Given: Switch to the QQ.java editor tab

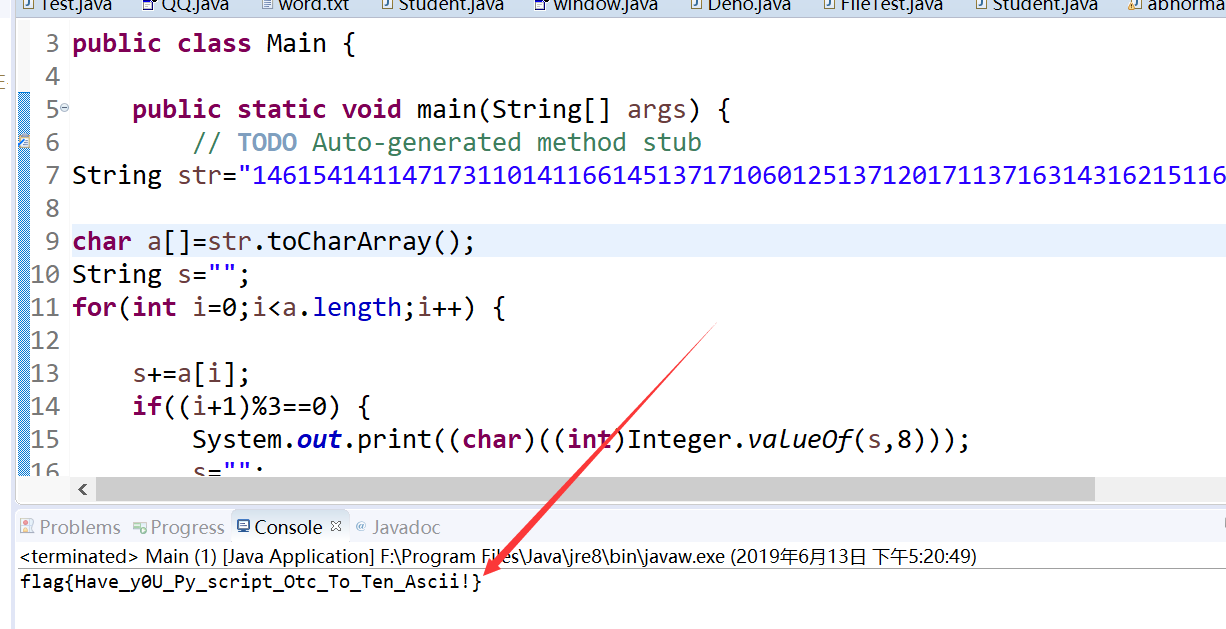Looking at the screenshot, I should click(x=184, y=5).
